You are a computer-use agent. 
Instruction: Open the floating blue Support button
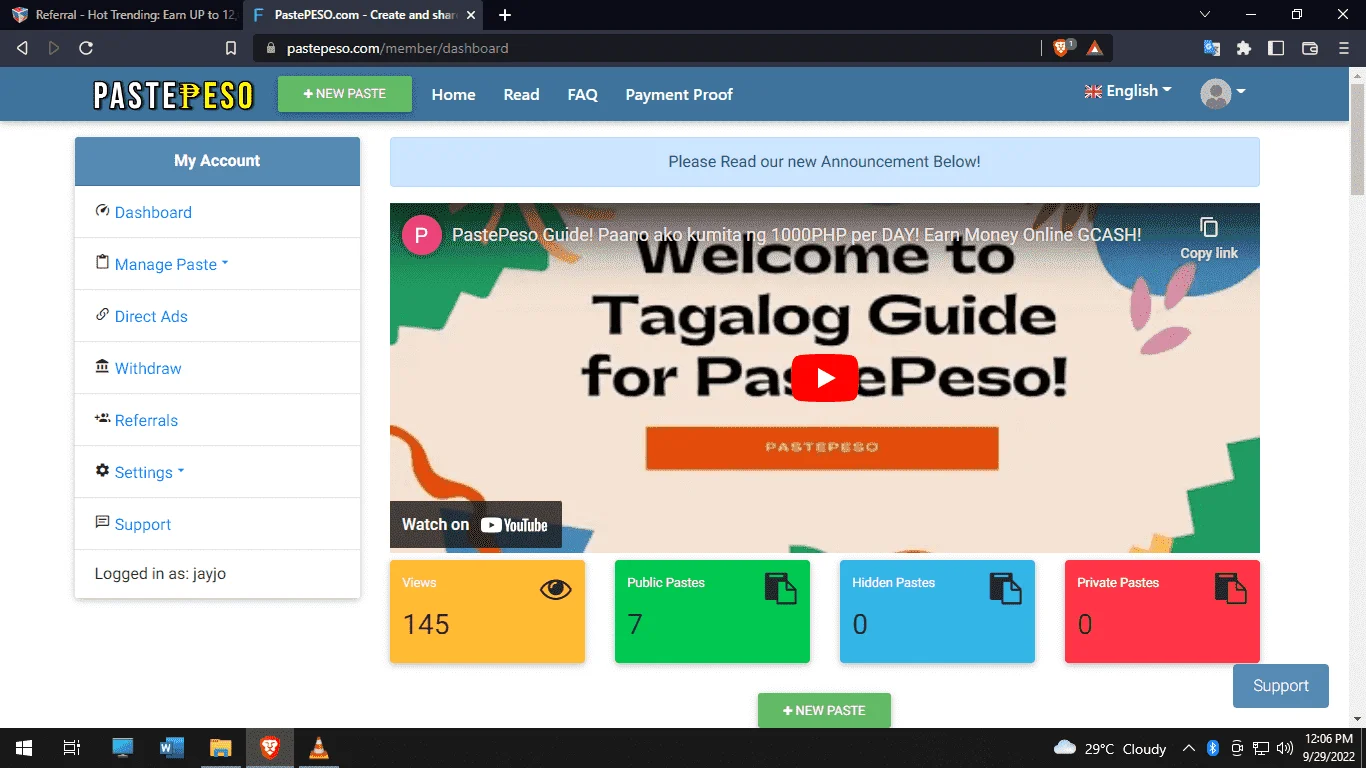coord(1281,686)
